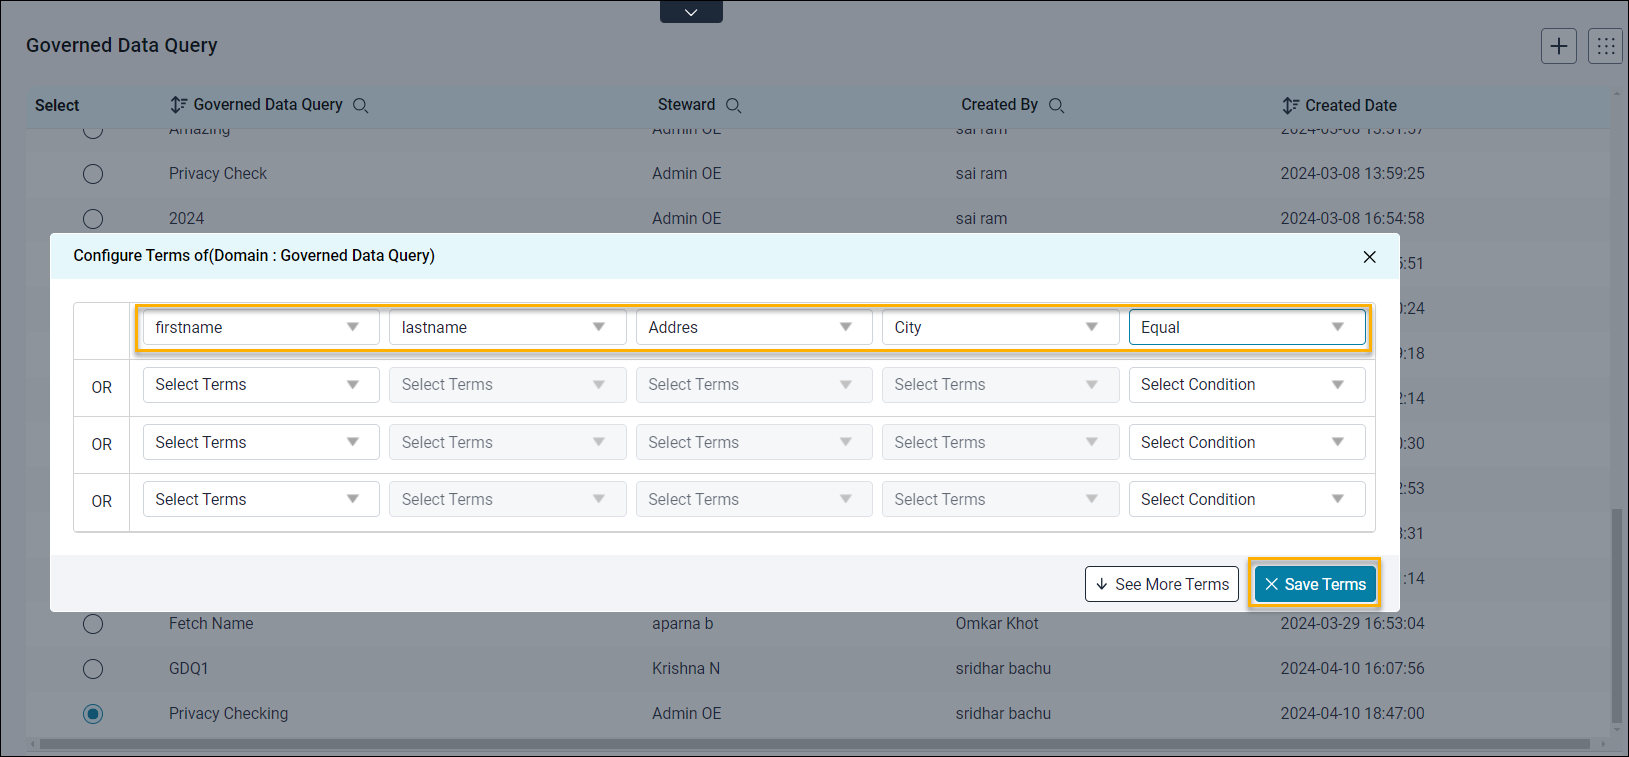Select the GDQ1 radio button
This screenshot has width=1629, height=757.
(x=93, y=669)
